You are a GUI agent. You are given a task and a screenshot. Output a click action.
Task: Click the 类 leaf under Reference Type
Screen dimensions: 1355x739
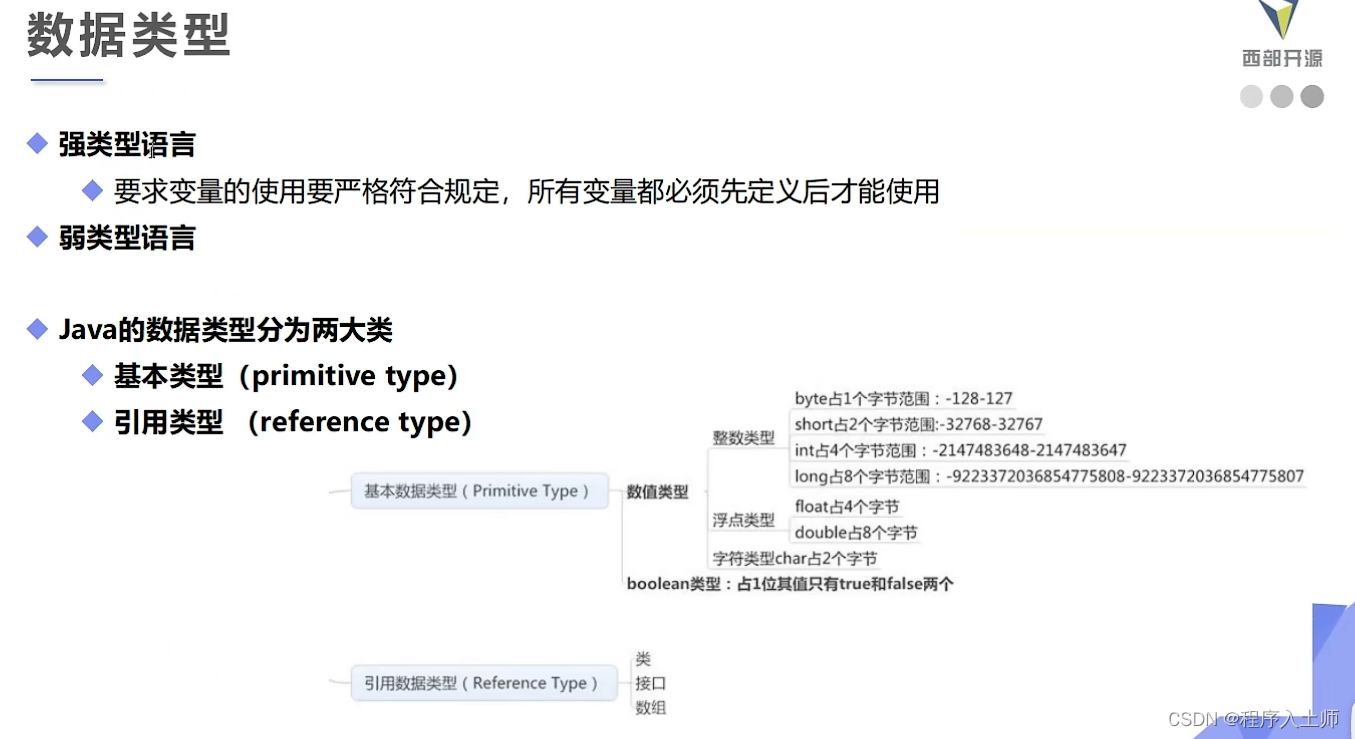[643, 660]
